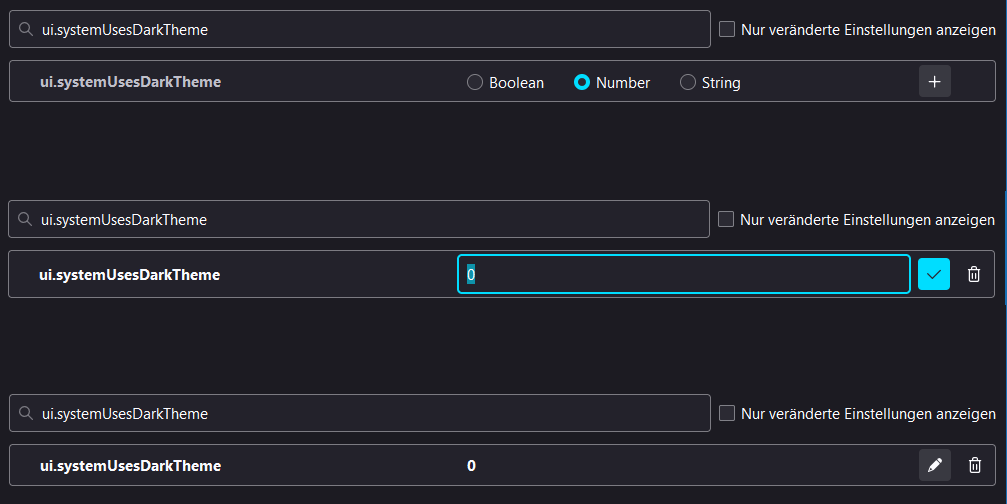Click the magnifier icon above the pencil-icon row
1007x504 pixels.
26,413
